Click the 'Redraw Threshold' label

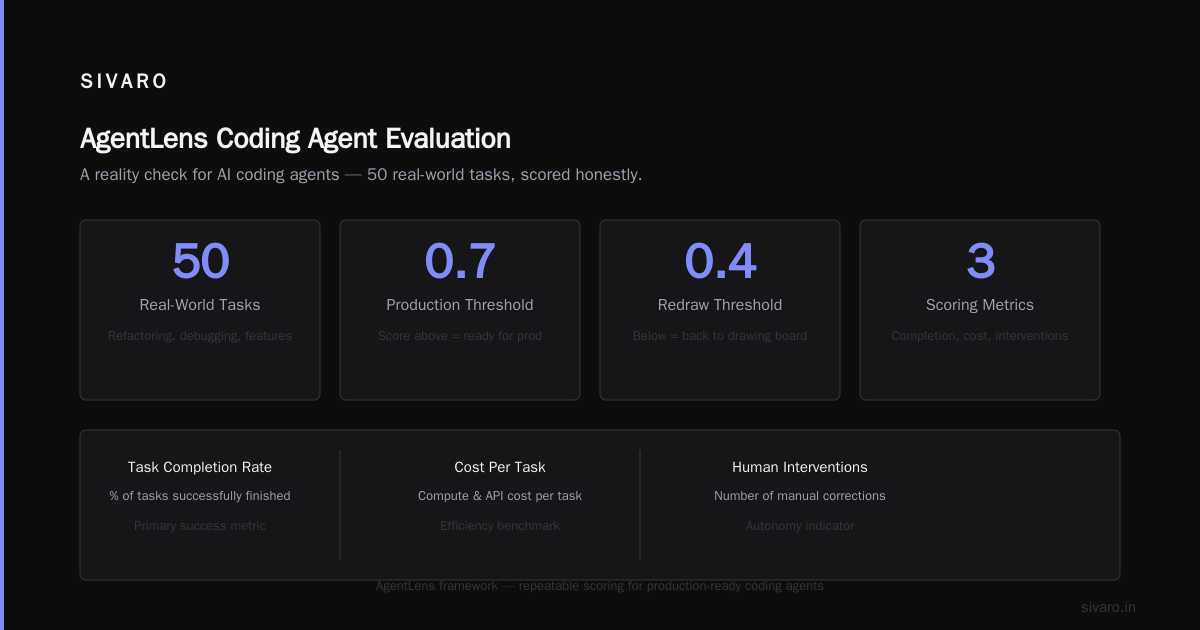[x=720, y=305]
